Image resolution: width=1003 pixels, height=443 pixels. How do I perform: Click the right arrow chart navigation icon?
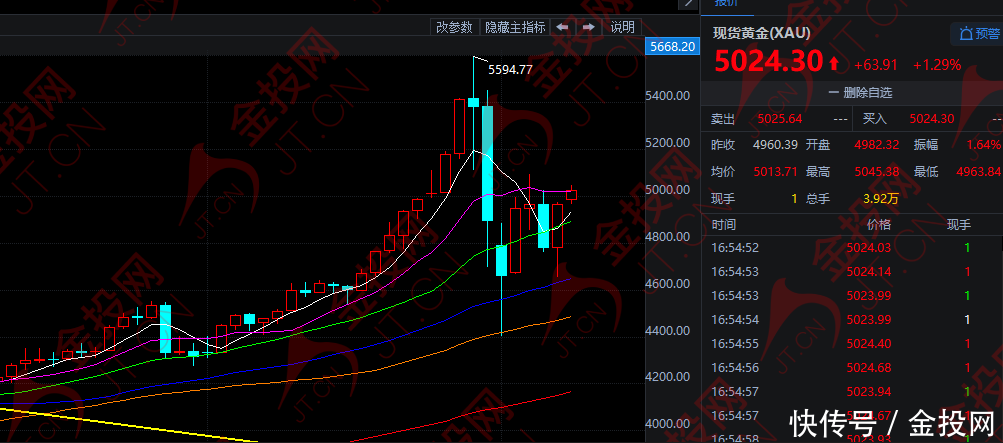[590, 28]
